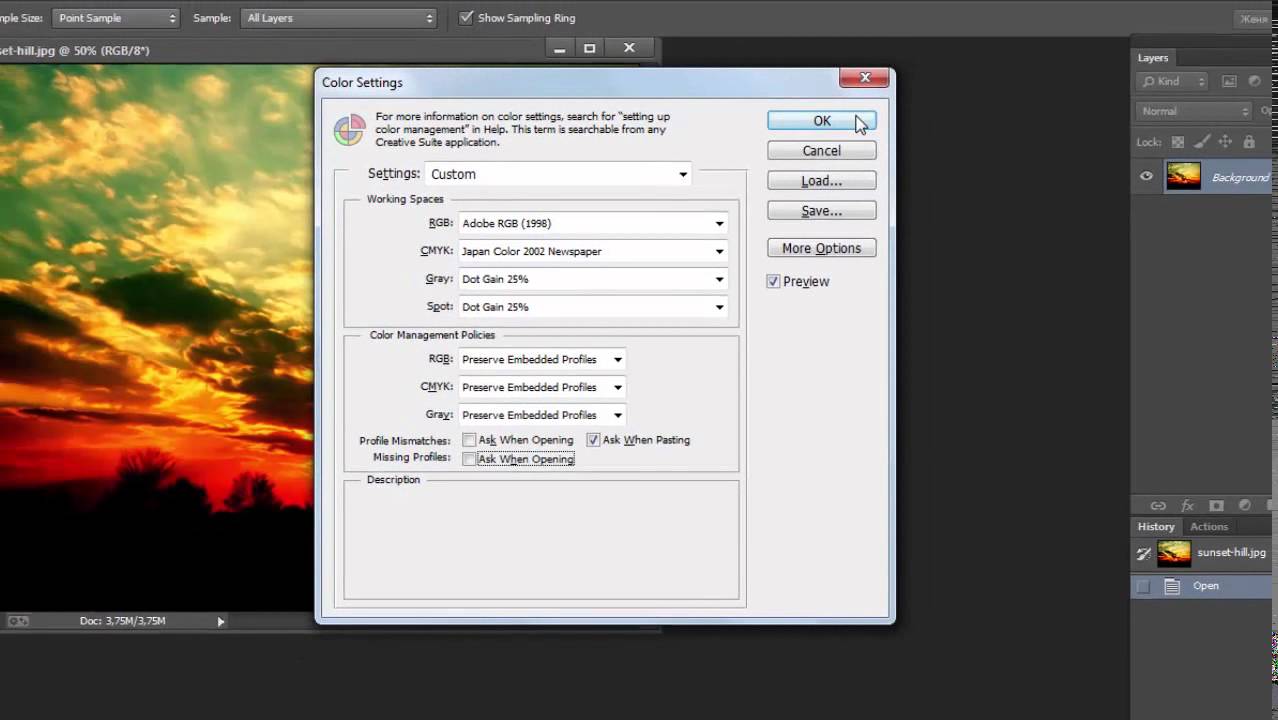
Task: Open the layer style fx icon
Action: tap(1188, 506)
